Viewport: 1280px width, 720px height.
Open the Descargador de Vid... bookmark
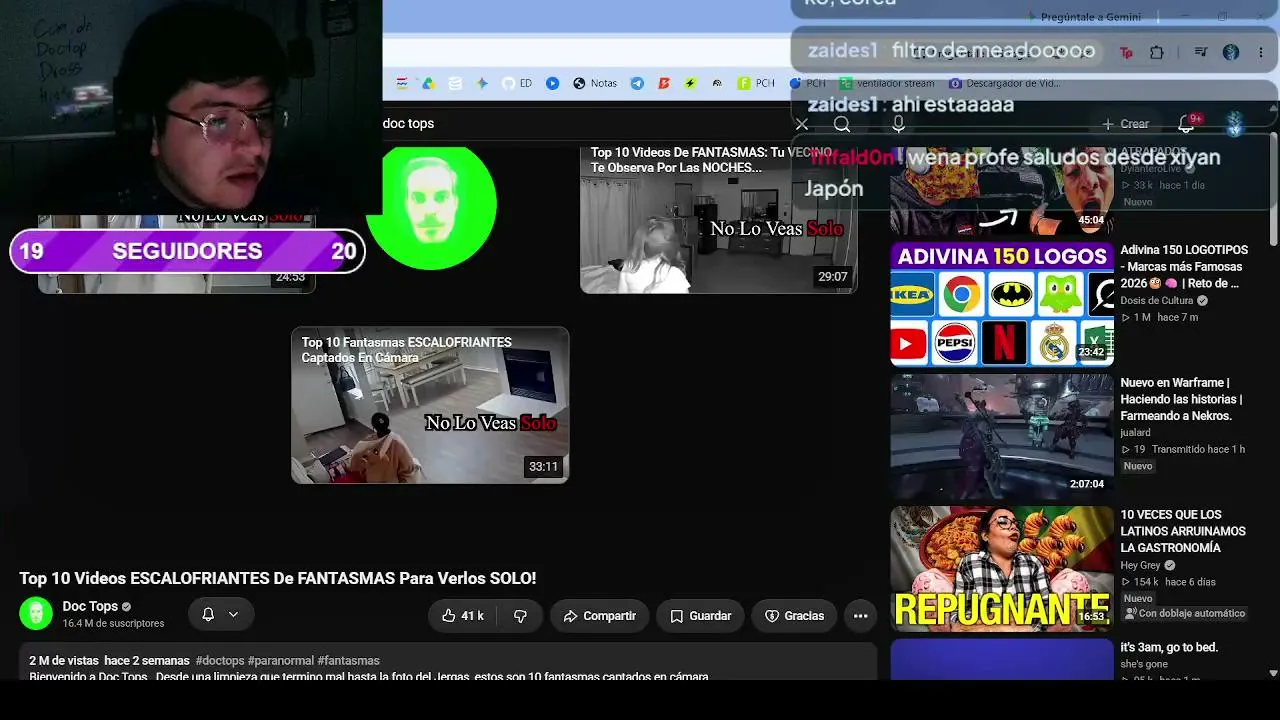(x=1005, y=83)
